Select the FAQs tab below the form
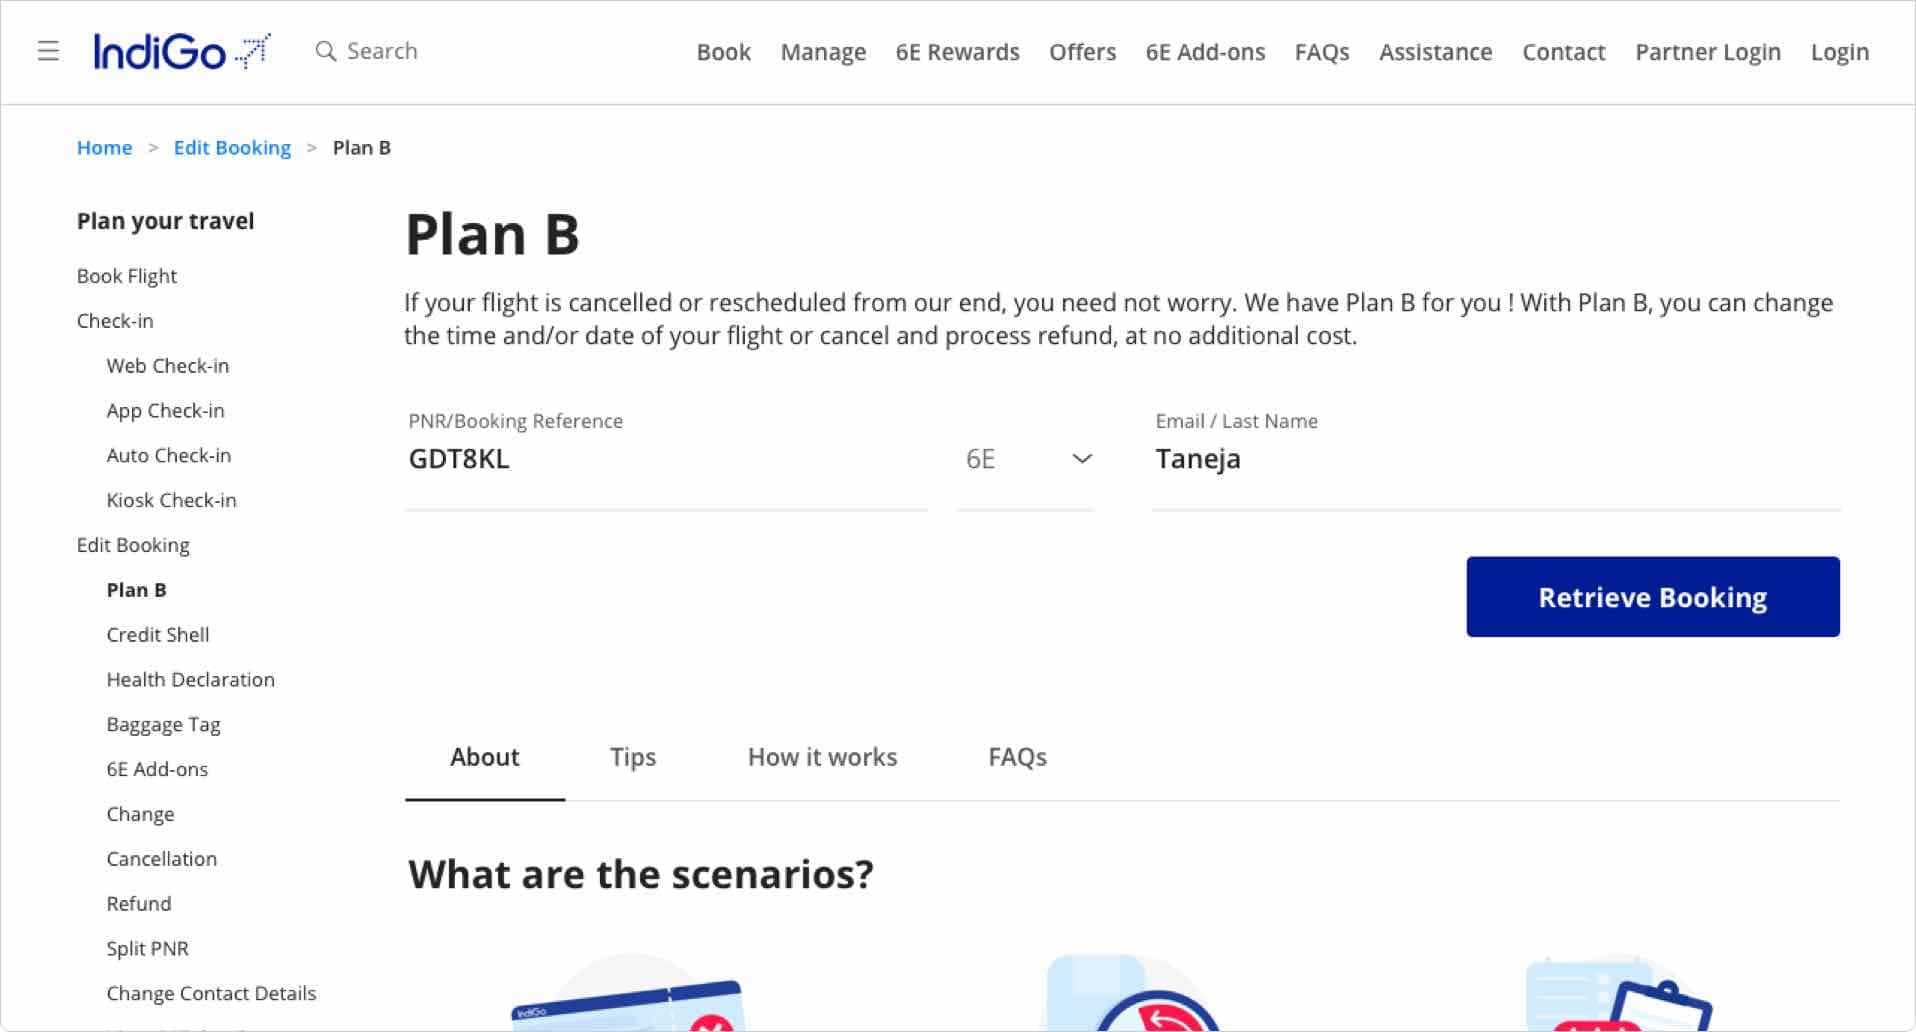The height and width of the screenshot is (1032, 1916). [1017, 757]
